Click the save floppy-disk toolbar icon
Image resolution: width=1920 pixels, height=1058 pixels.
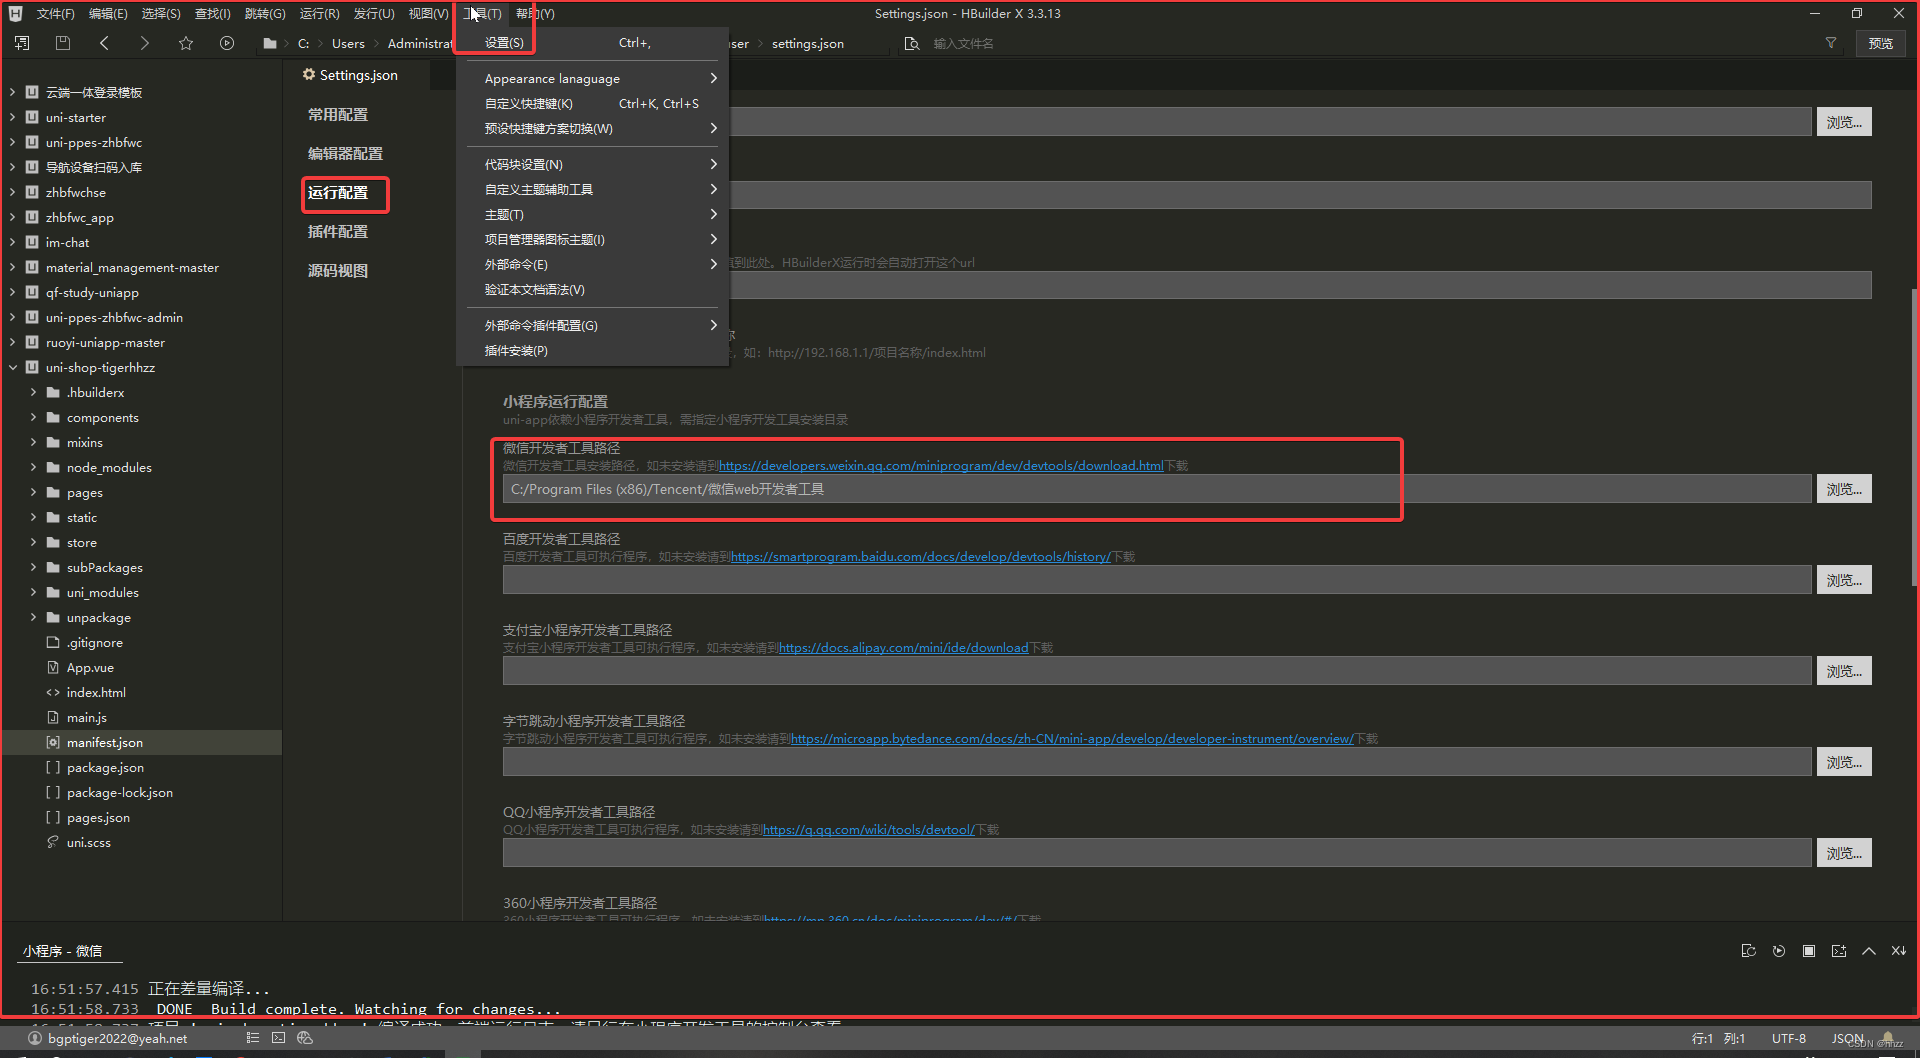click(x=63, y=43)
